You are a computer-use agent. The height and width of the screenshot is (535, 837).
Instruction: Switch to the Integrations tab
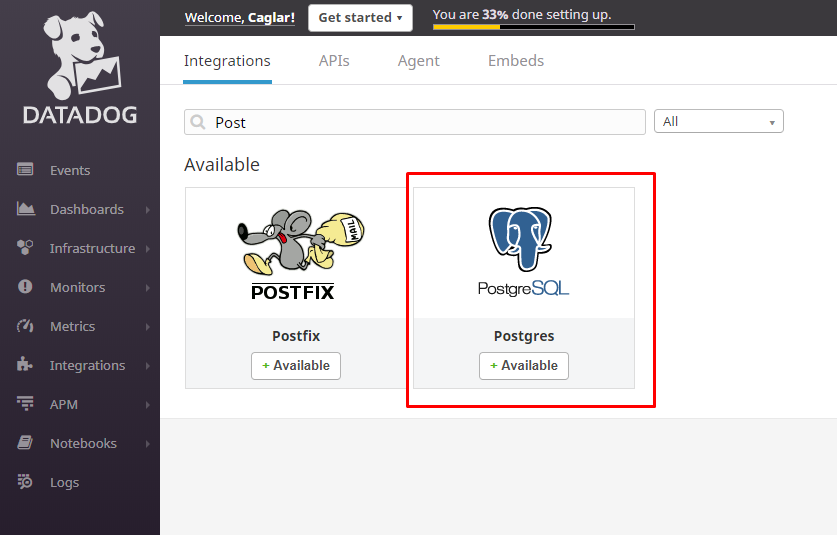227,61
